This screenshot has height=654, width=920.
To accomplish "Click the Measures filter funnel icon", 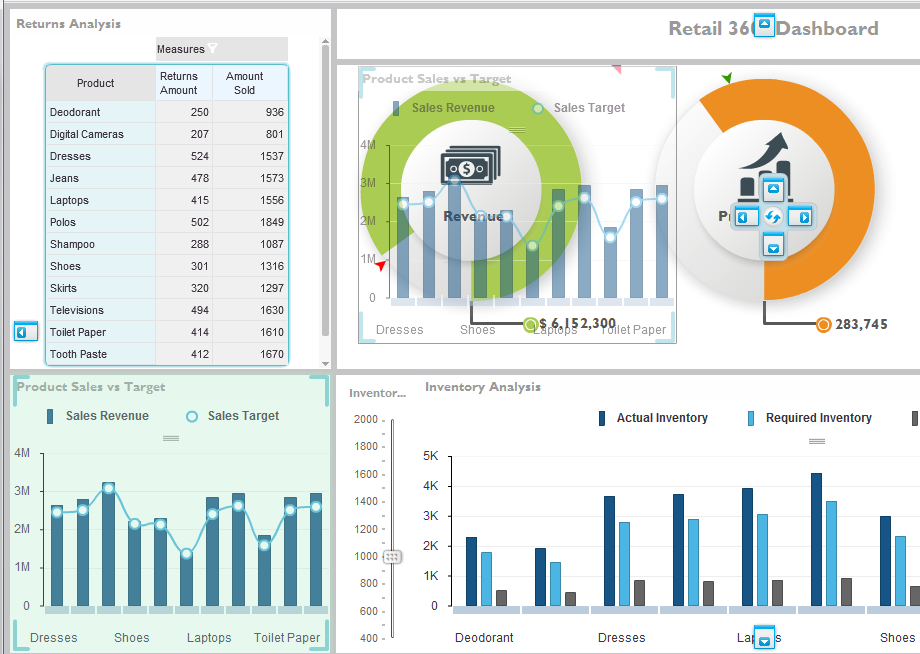I will pos(212,49).
